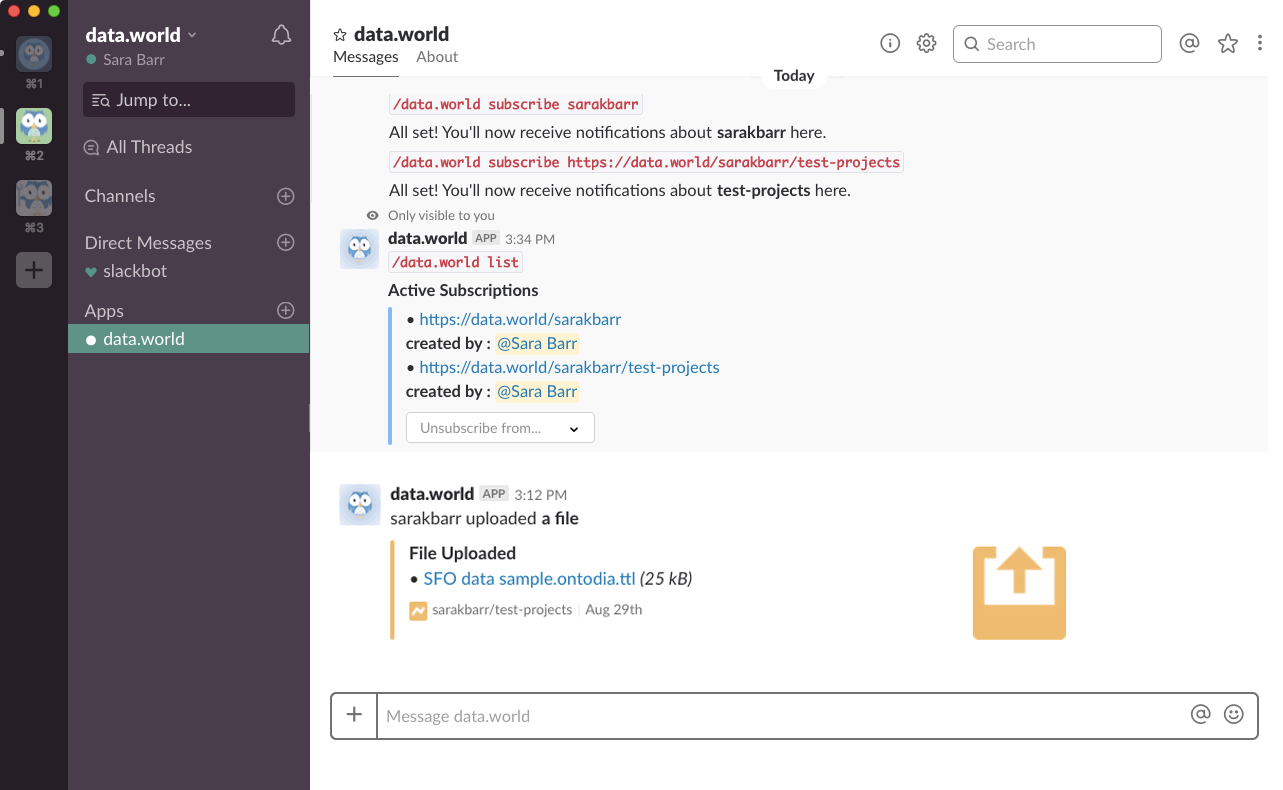Click the project icon beside sarakbarr/test-projects
Image resolution: width=1283 pixels, height=790 pixels.
pyautogui.click(x=418, y=610)
